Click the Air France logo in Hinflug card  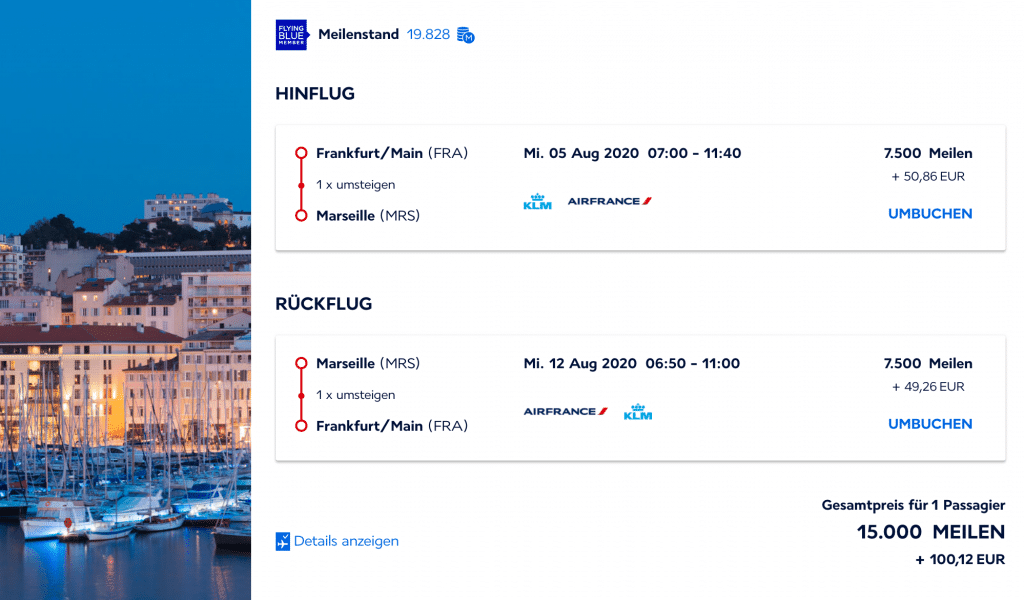pyautogui.click(x=609, y=201)
